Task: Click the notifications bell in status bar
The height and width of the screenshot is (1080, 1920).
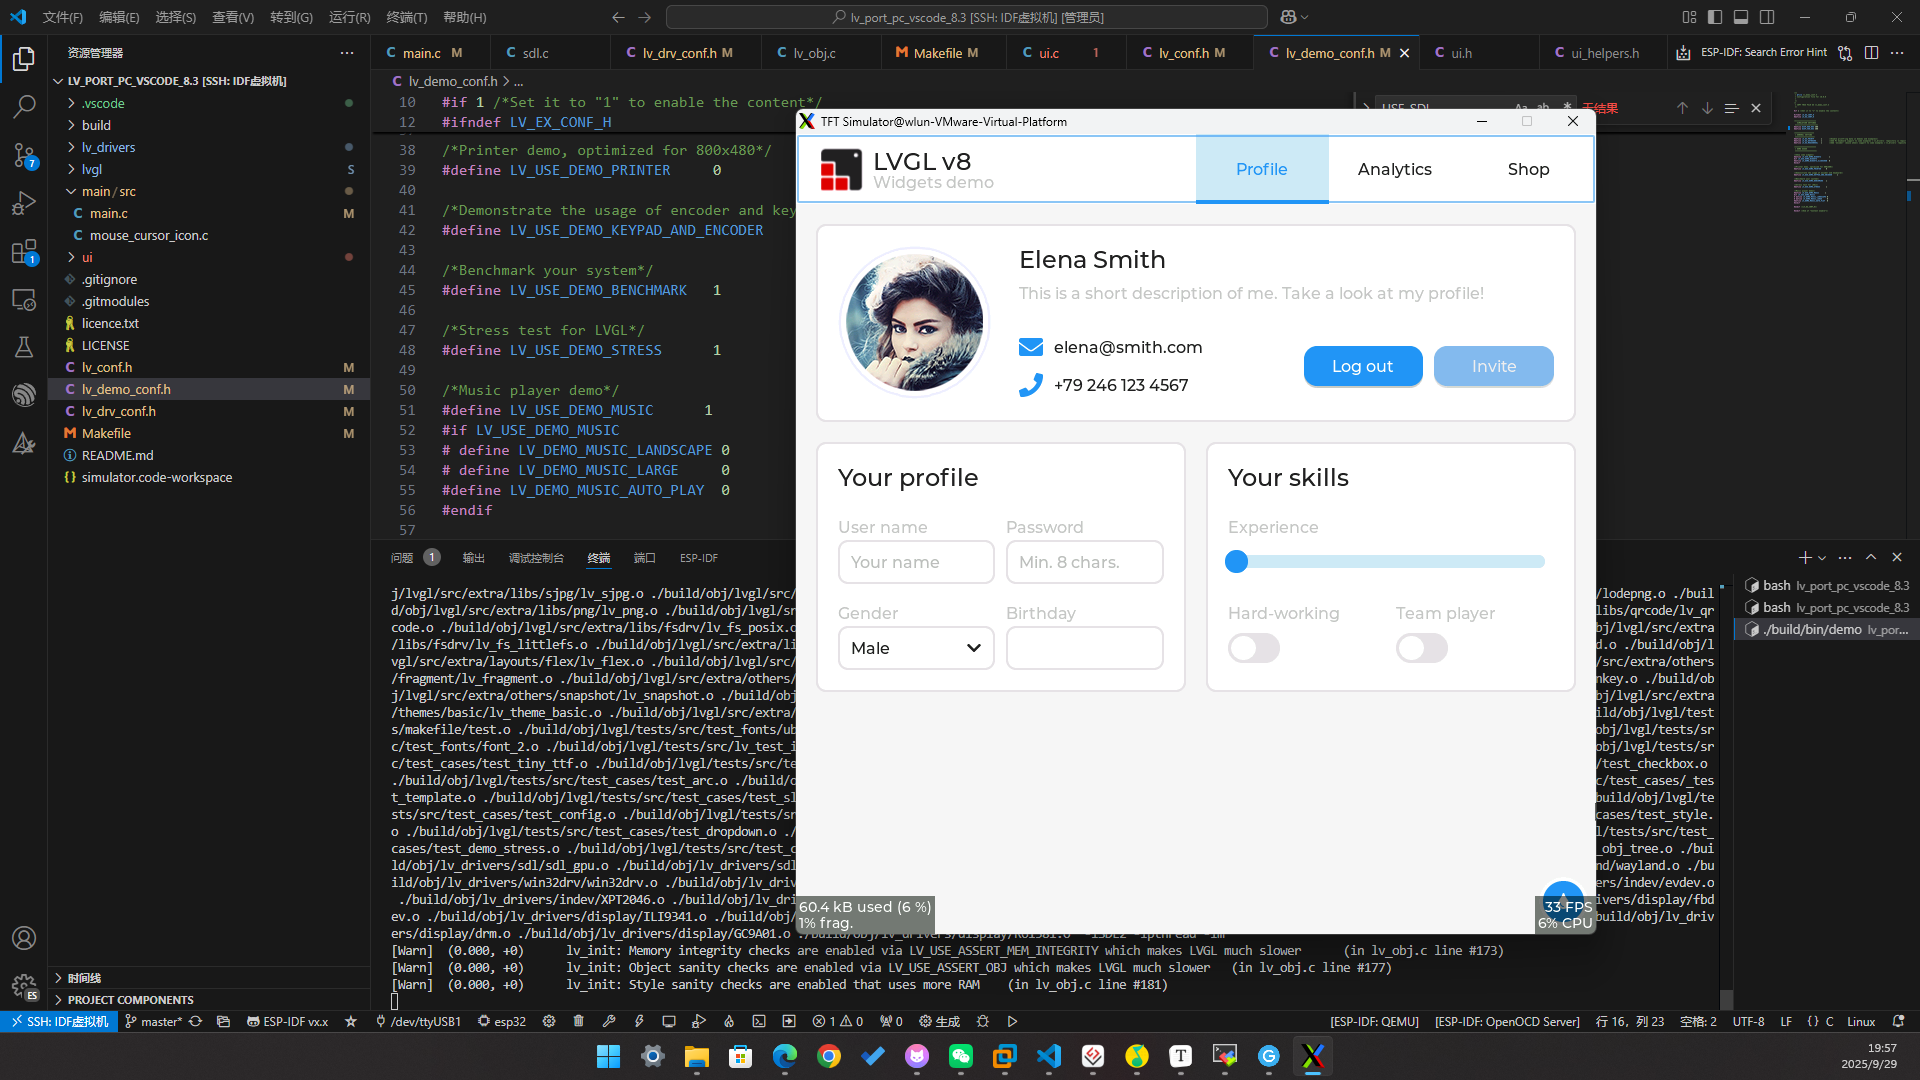Action: (x=1898, y=1021)
